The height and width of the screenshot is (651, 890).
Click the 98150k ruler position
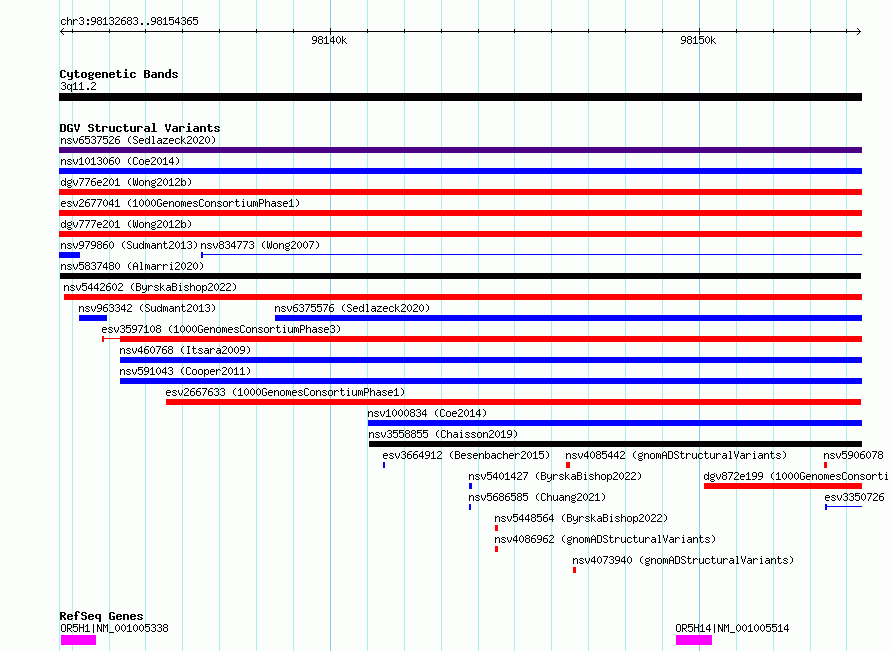698,40
